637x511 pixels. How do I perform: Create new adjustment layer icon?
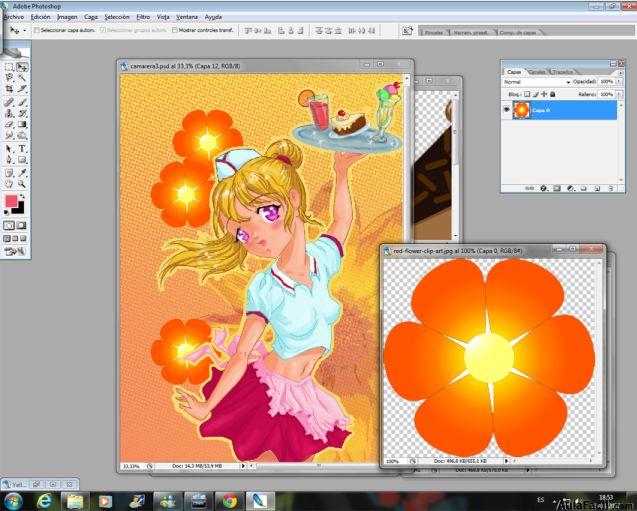click(570, 188)
